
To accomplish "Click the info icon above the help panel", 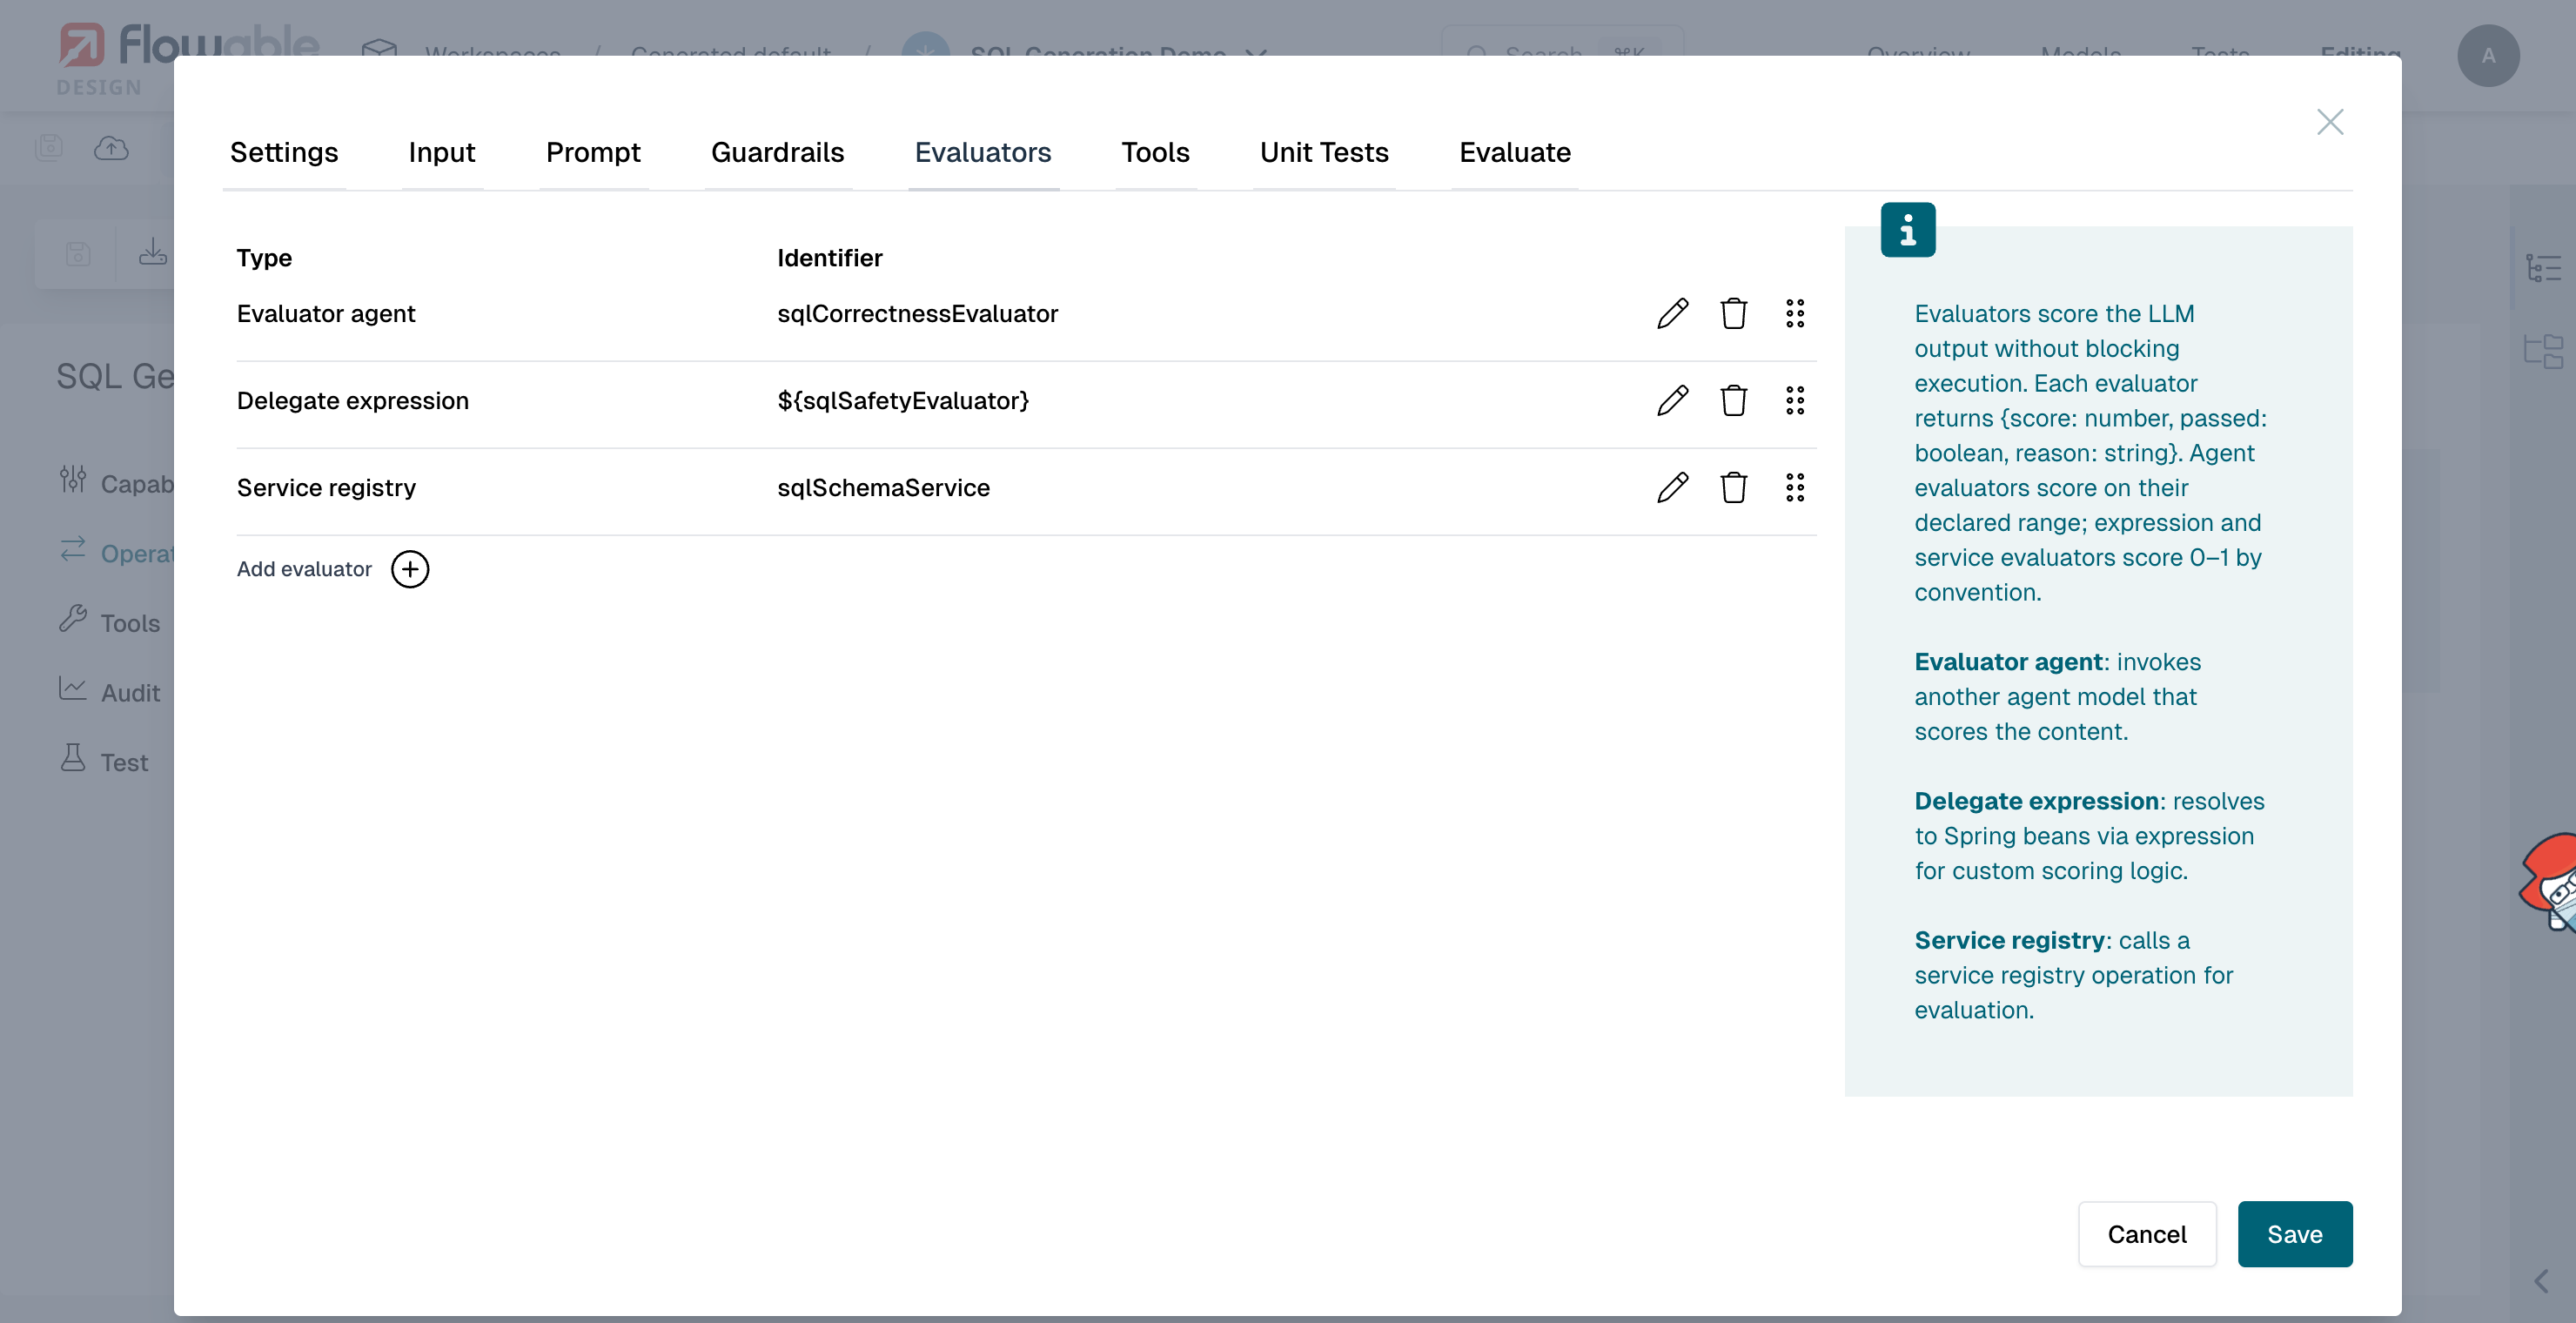I will [x=1908, y=230].
